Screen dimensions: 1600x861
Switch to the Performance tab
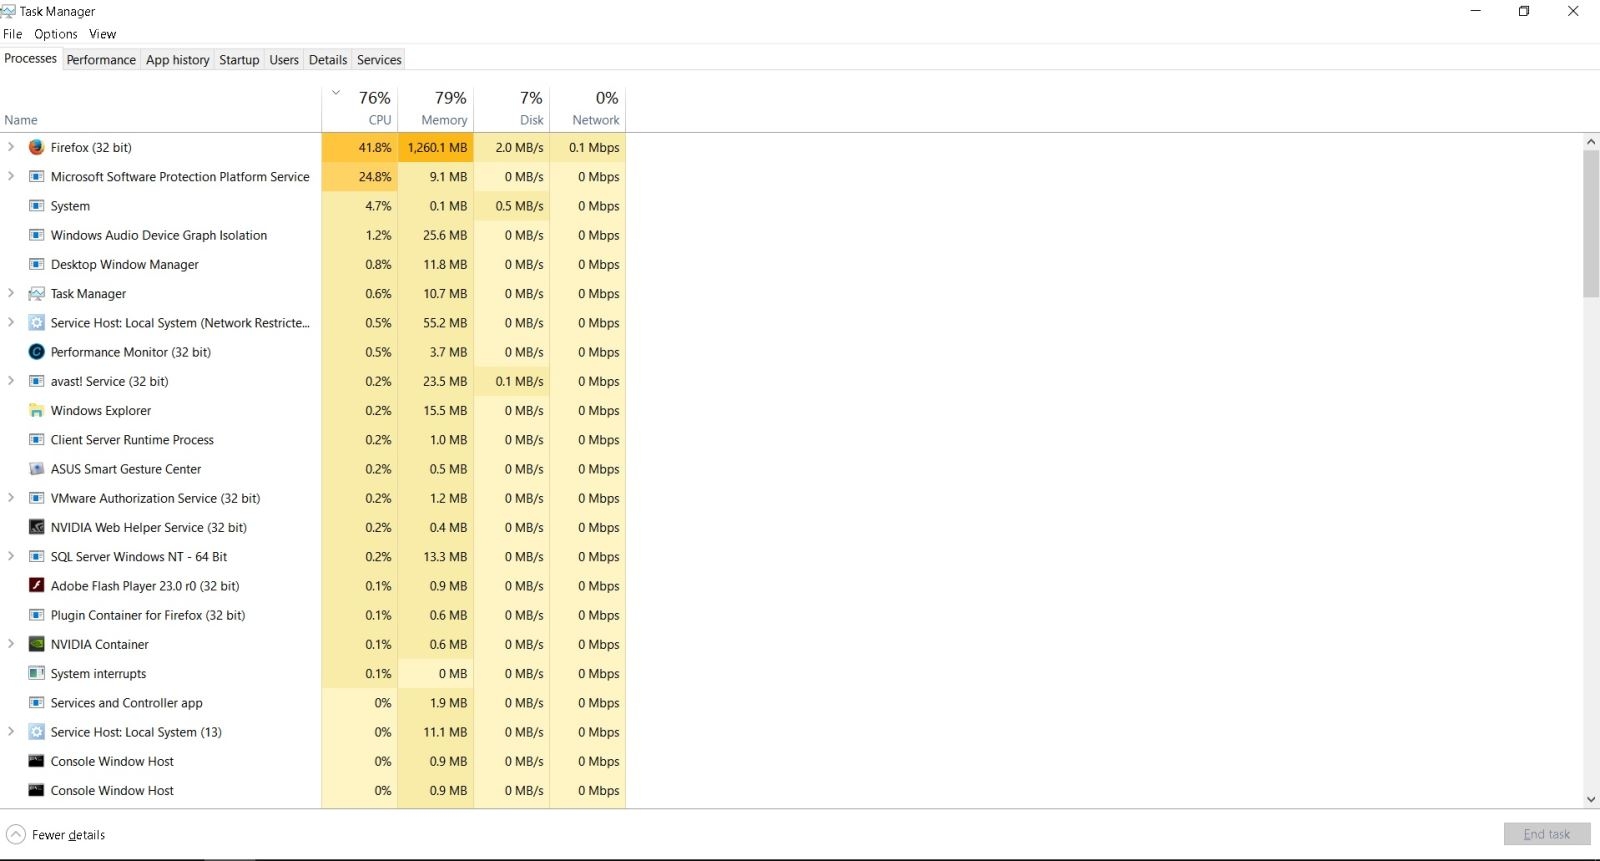101,60
